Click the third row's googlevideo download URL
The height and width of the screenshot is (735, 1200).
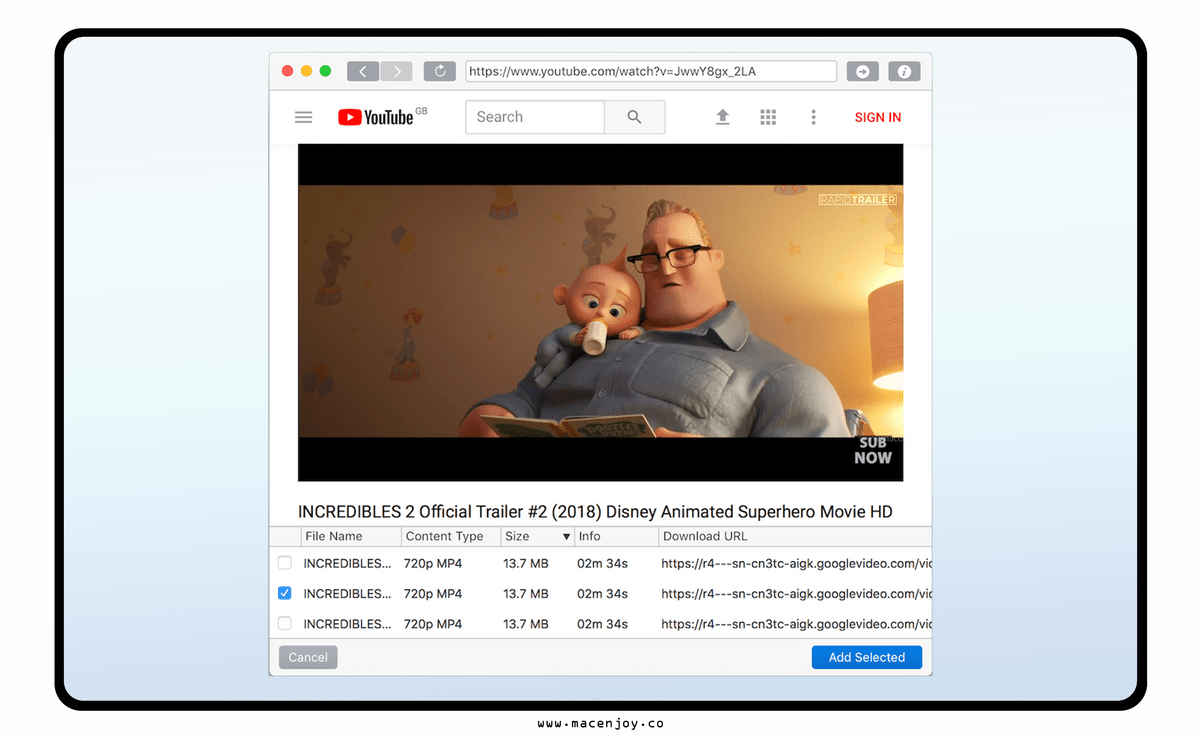point(796,623)
